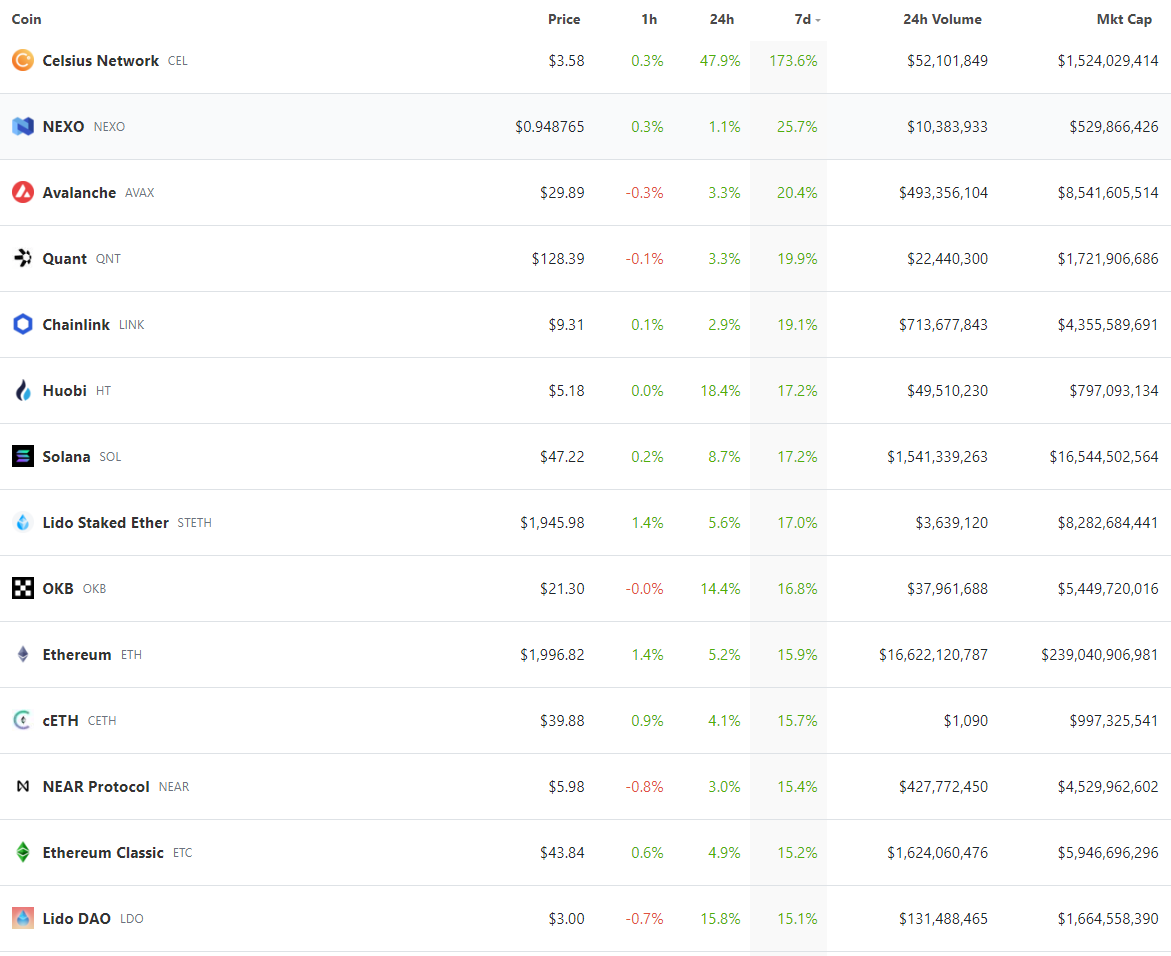Click the STETH ticker symbol
This screenshot has height=956, width=1171.
(x=194, y=523)
